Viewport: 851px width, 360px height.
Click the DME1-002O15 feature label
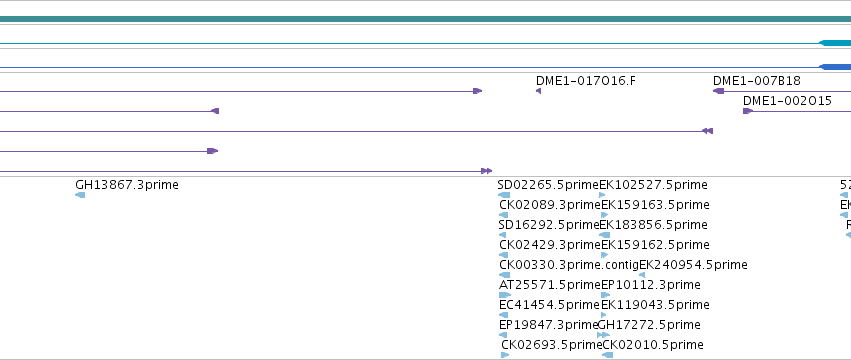click(x=787, y=101)
